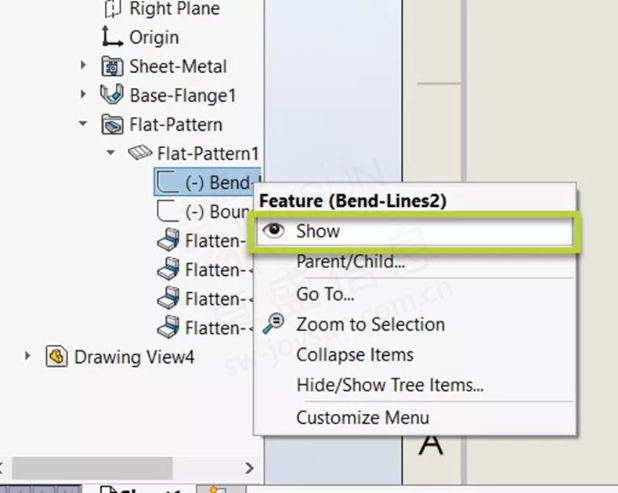Choose Parent/Child... from context menu

point(350,262)
